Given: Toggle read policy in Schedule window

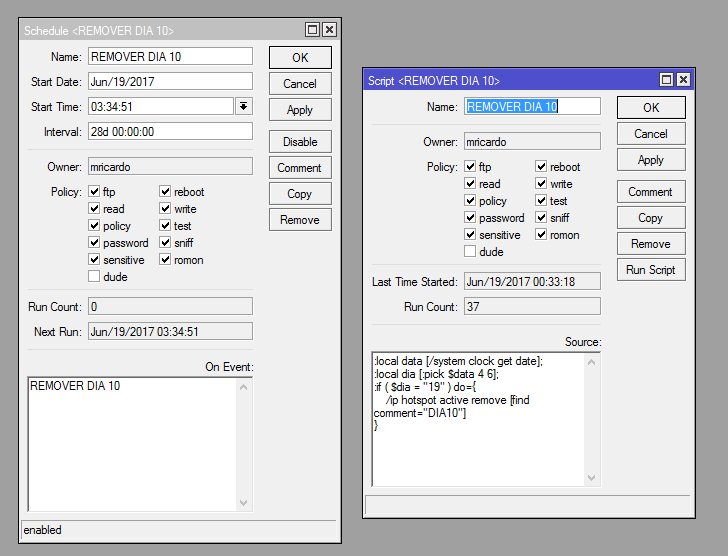Looking at the screenshot, I should click(x=94, y=208).
